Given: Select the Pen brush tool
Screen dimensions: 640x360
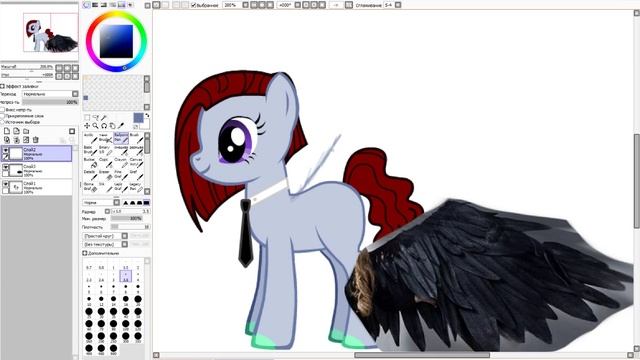Looking at the screenshot, I should point(121,138).
